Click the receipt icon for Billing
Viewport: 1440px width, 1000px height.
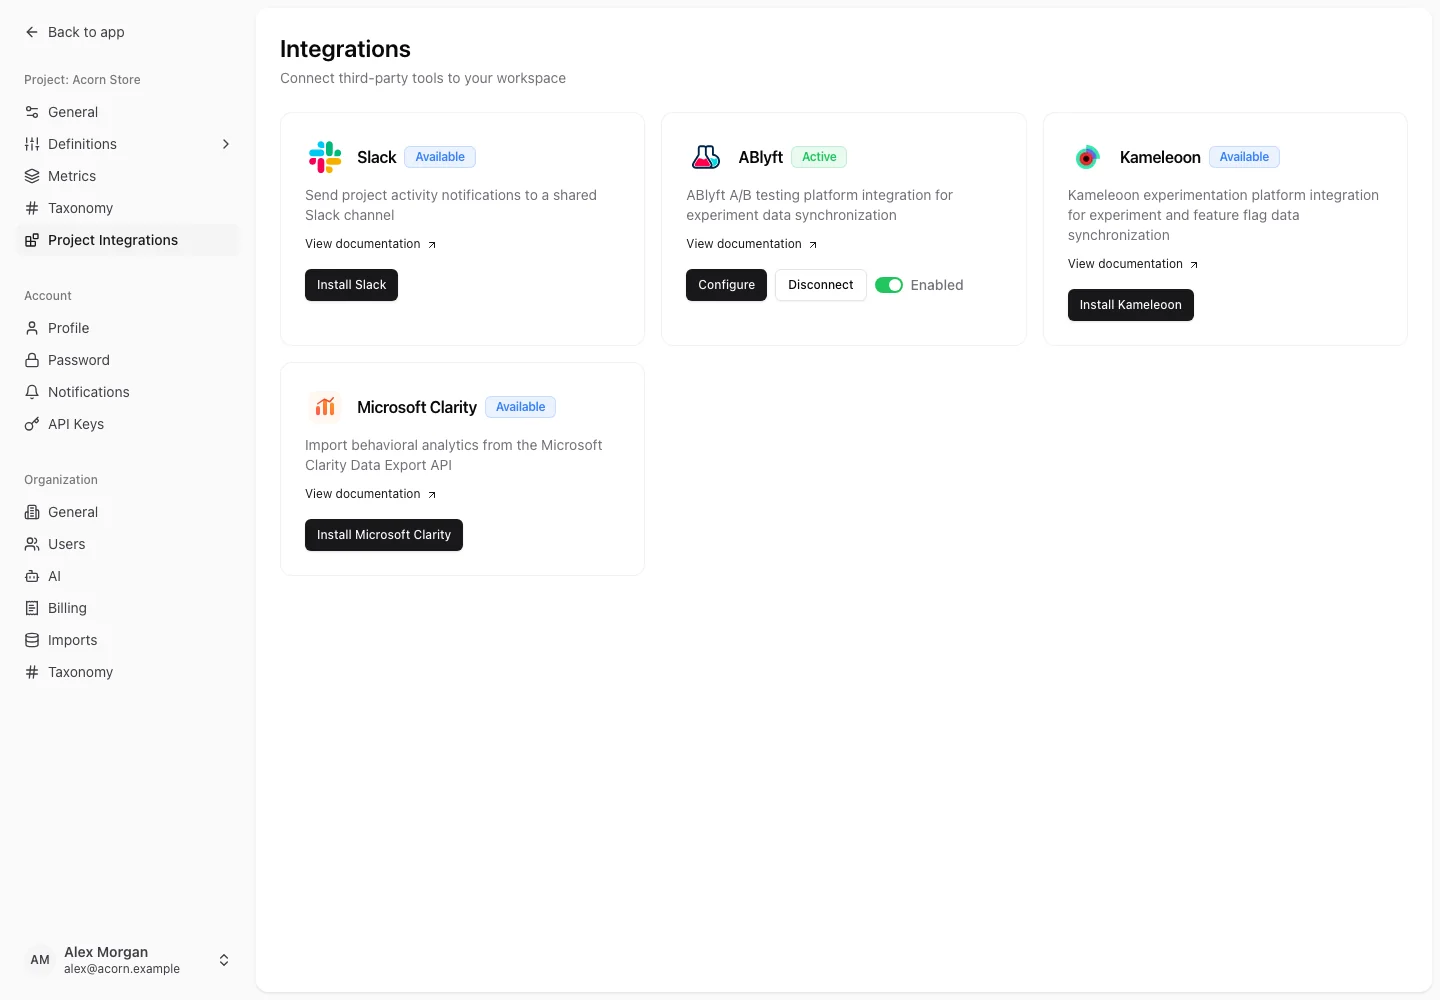point(32,608)
